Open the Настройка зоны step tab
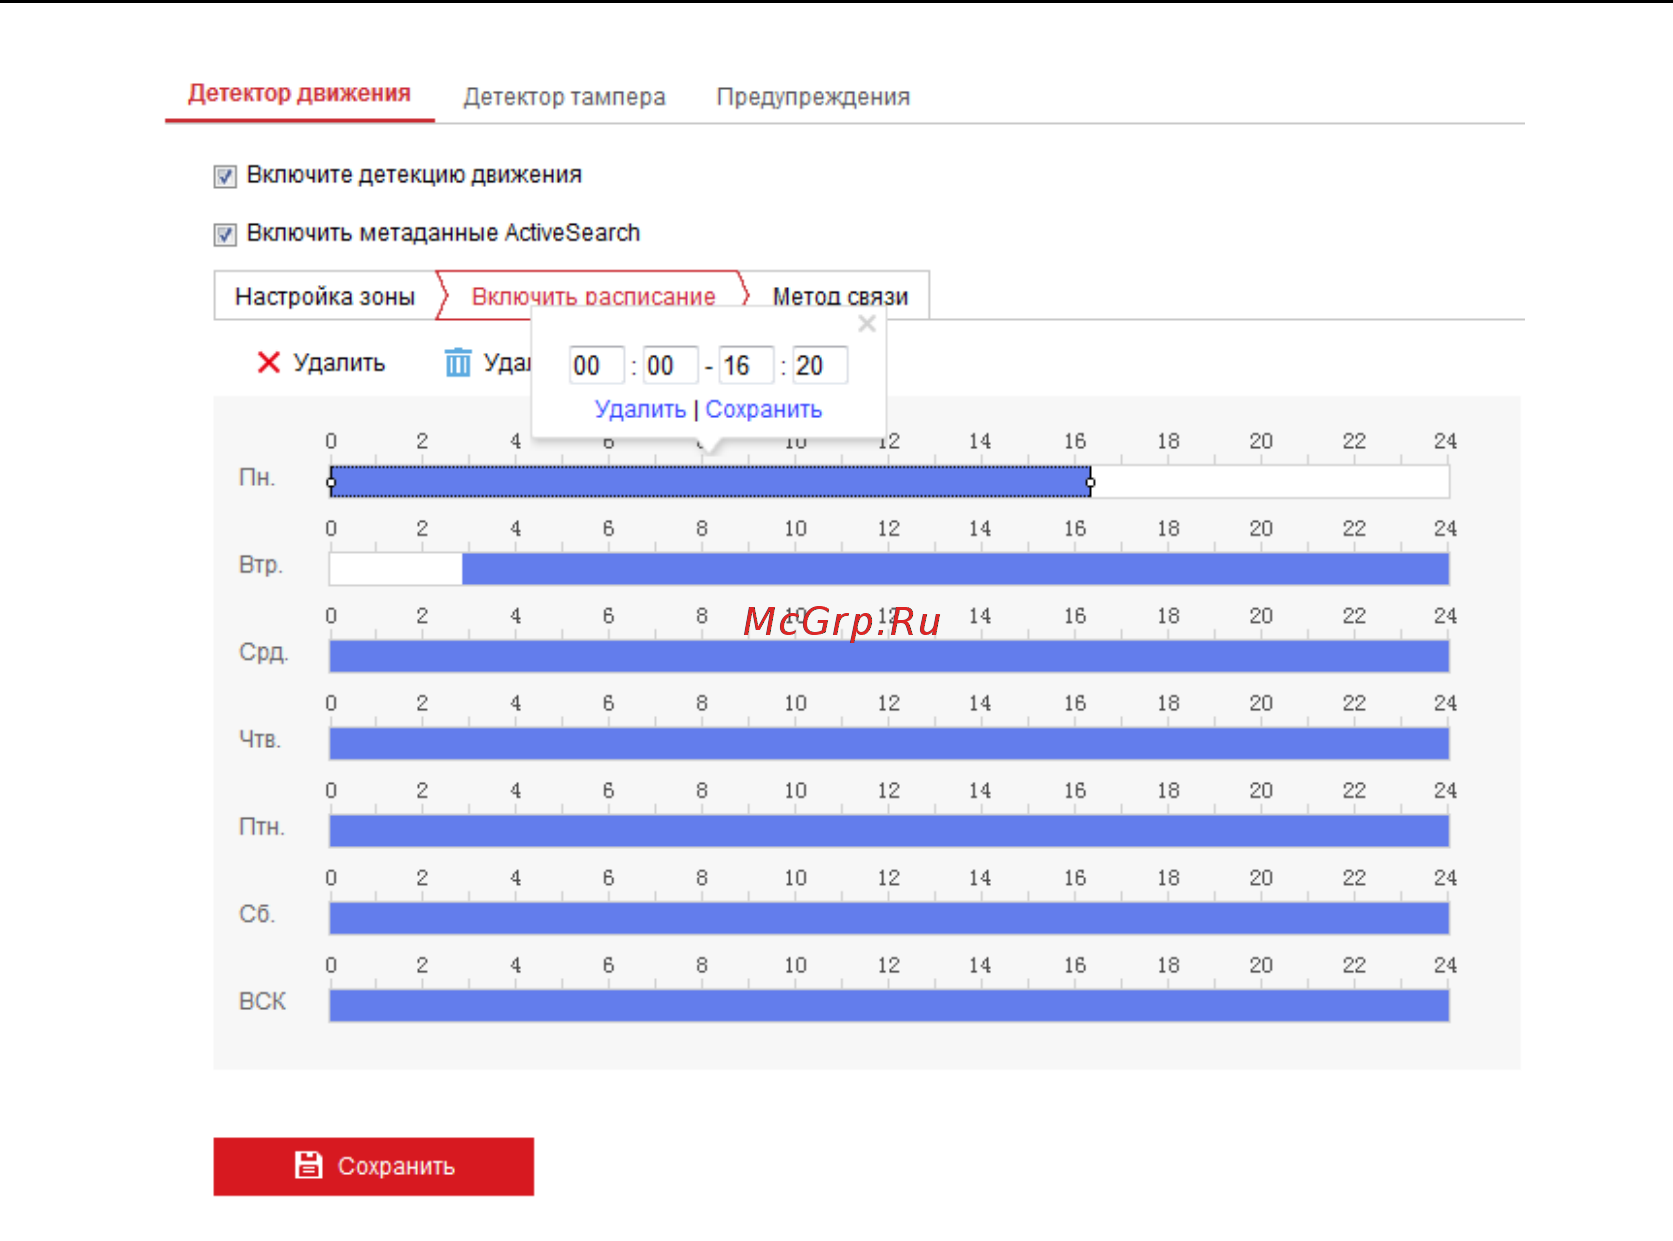 click(x=325, y=296)
